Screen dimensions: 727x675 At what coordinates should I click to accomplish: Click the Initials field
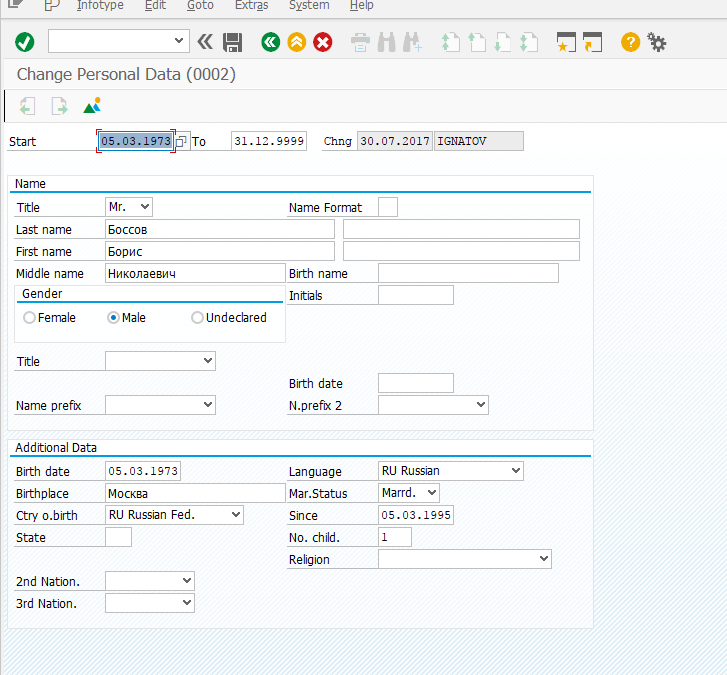point(416,295)
